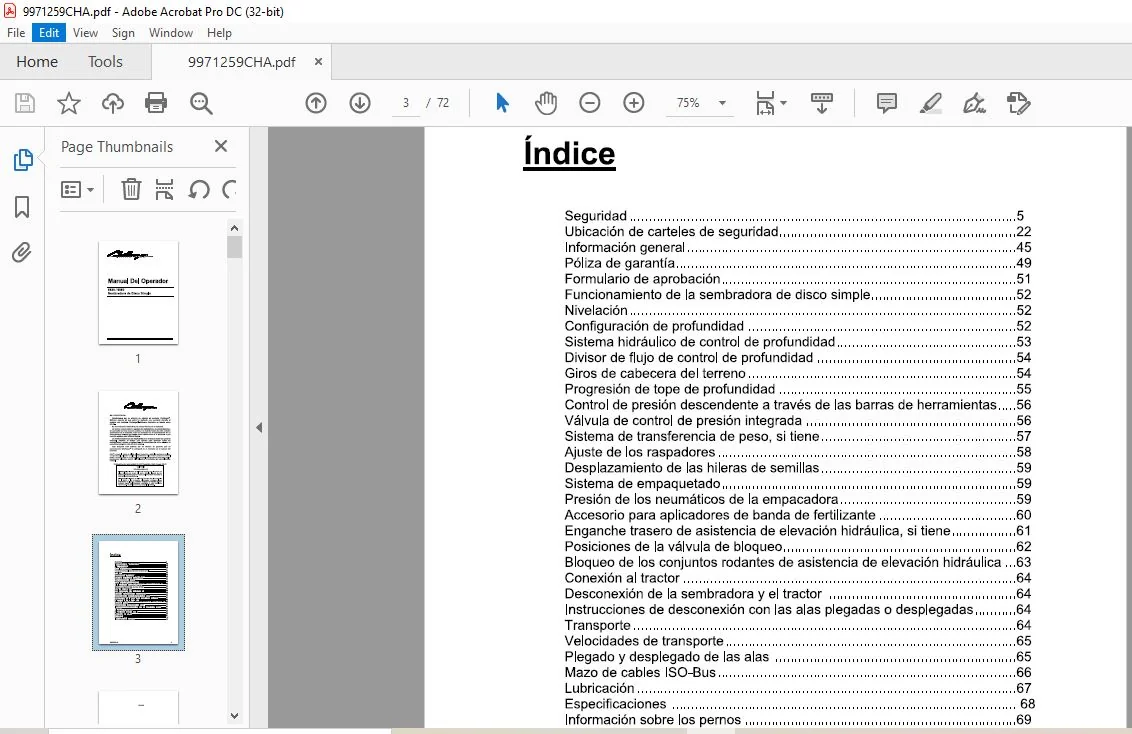Collapse the navigation pane with the arrow
The width and height of the screenshot is (1132, 734).
click(259, 427)
